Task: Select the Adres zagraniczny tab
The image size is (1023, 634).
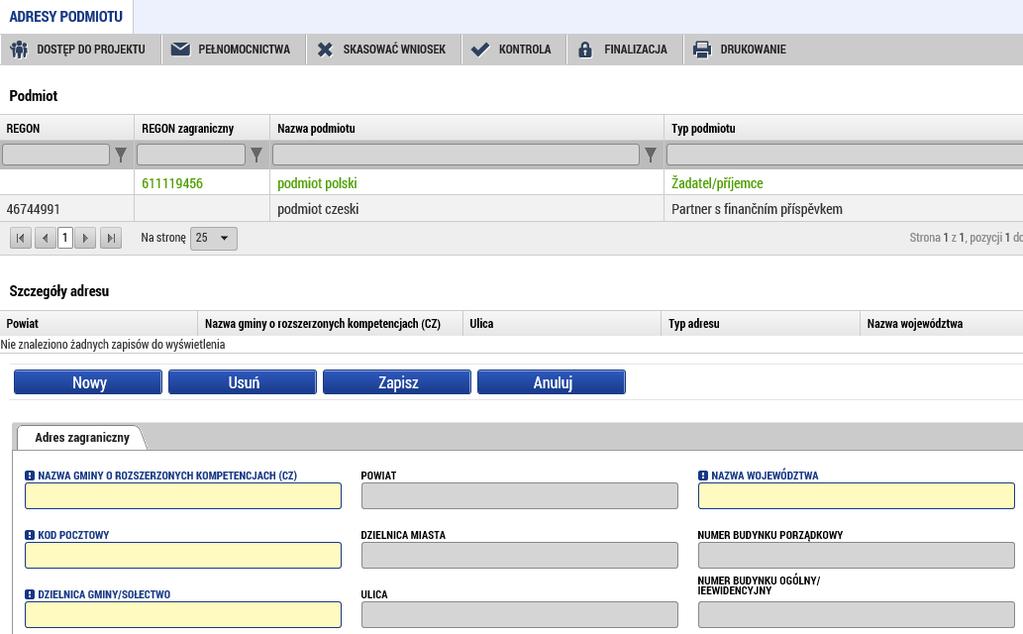Action: coord(82,438)
